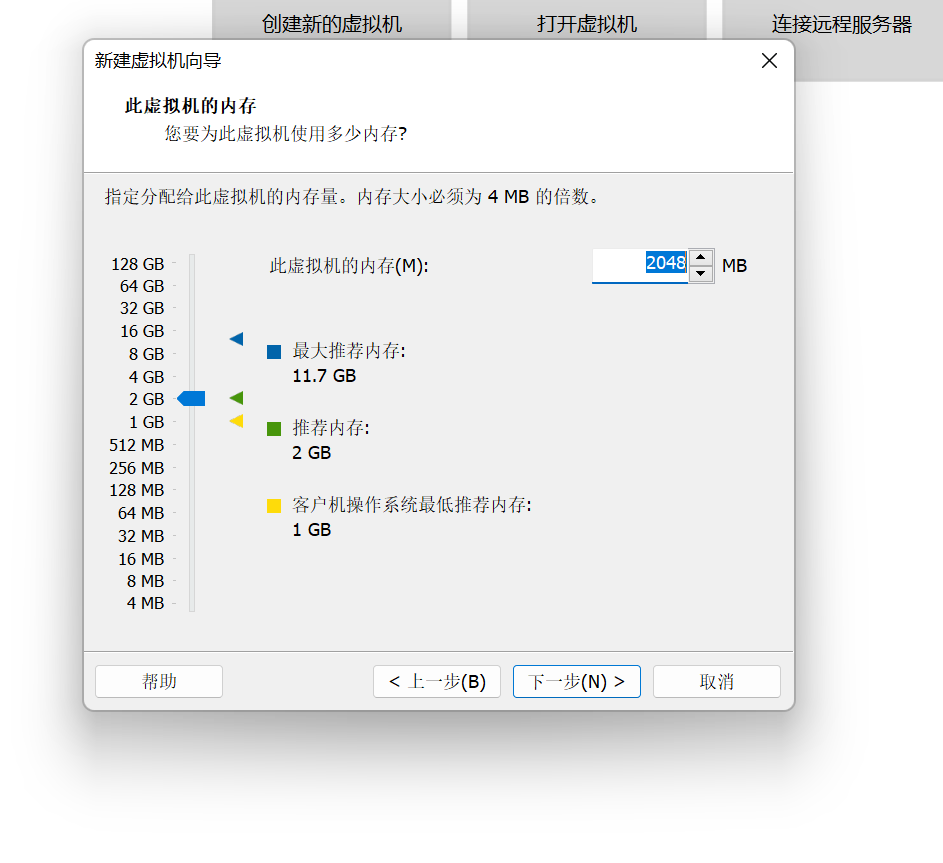Go back with 上一步(B) button

(x=437, y=681)
